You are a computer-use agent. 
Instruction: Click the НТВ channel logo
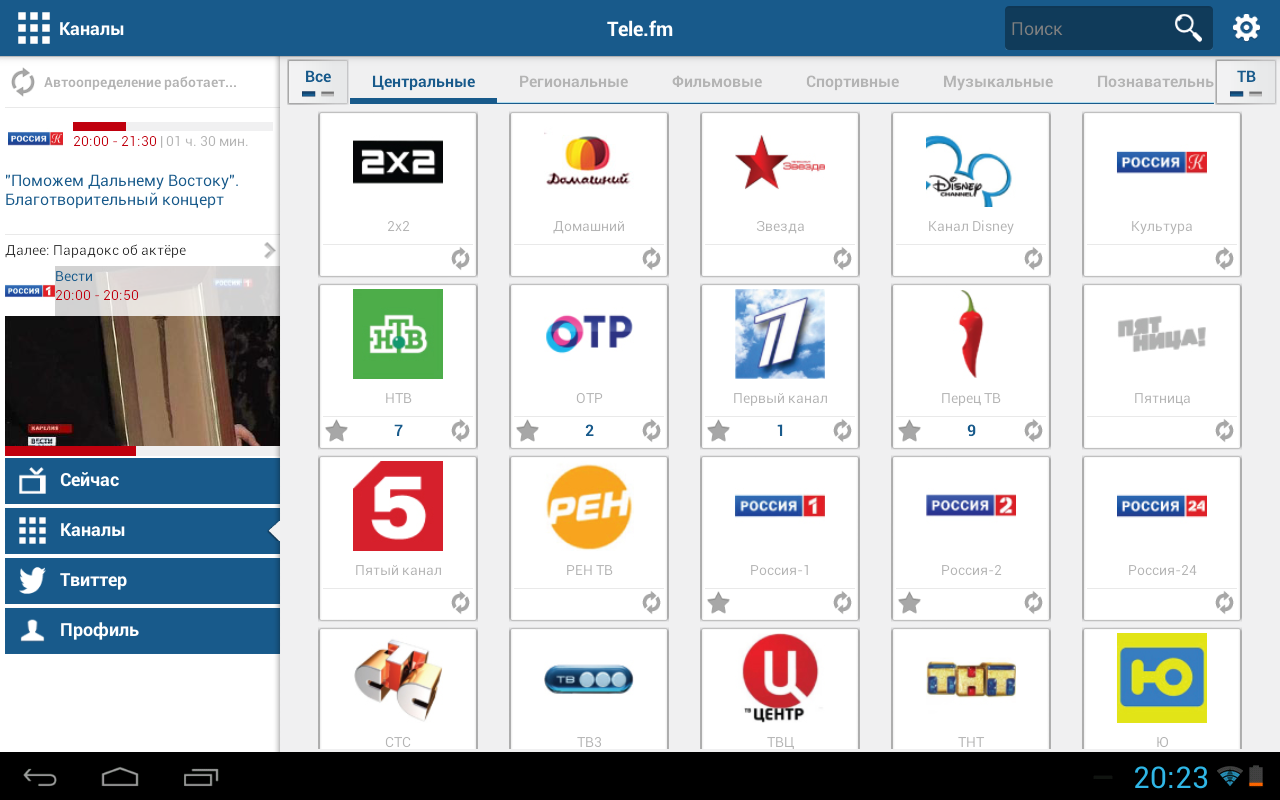click(398, 334)
